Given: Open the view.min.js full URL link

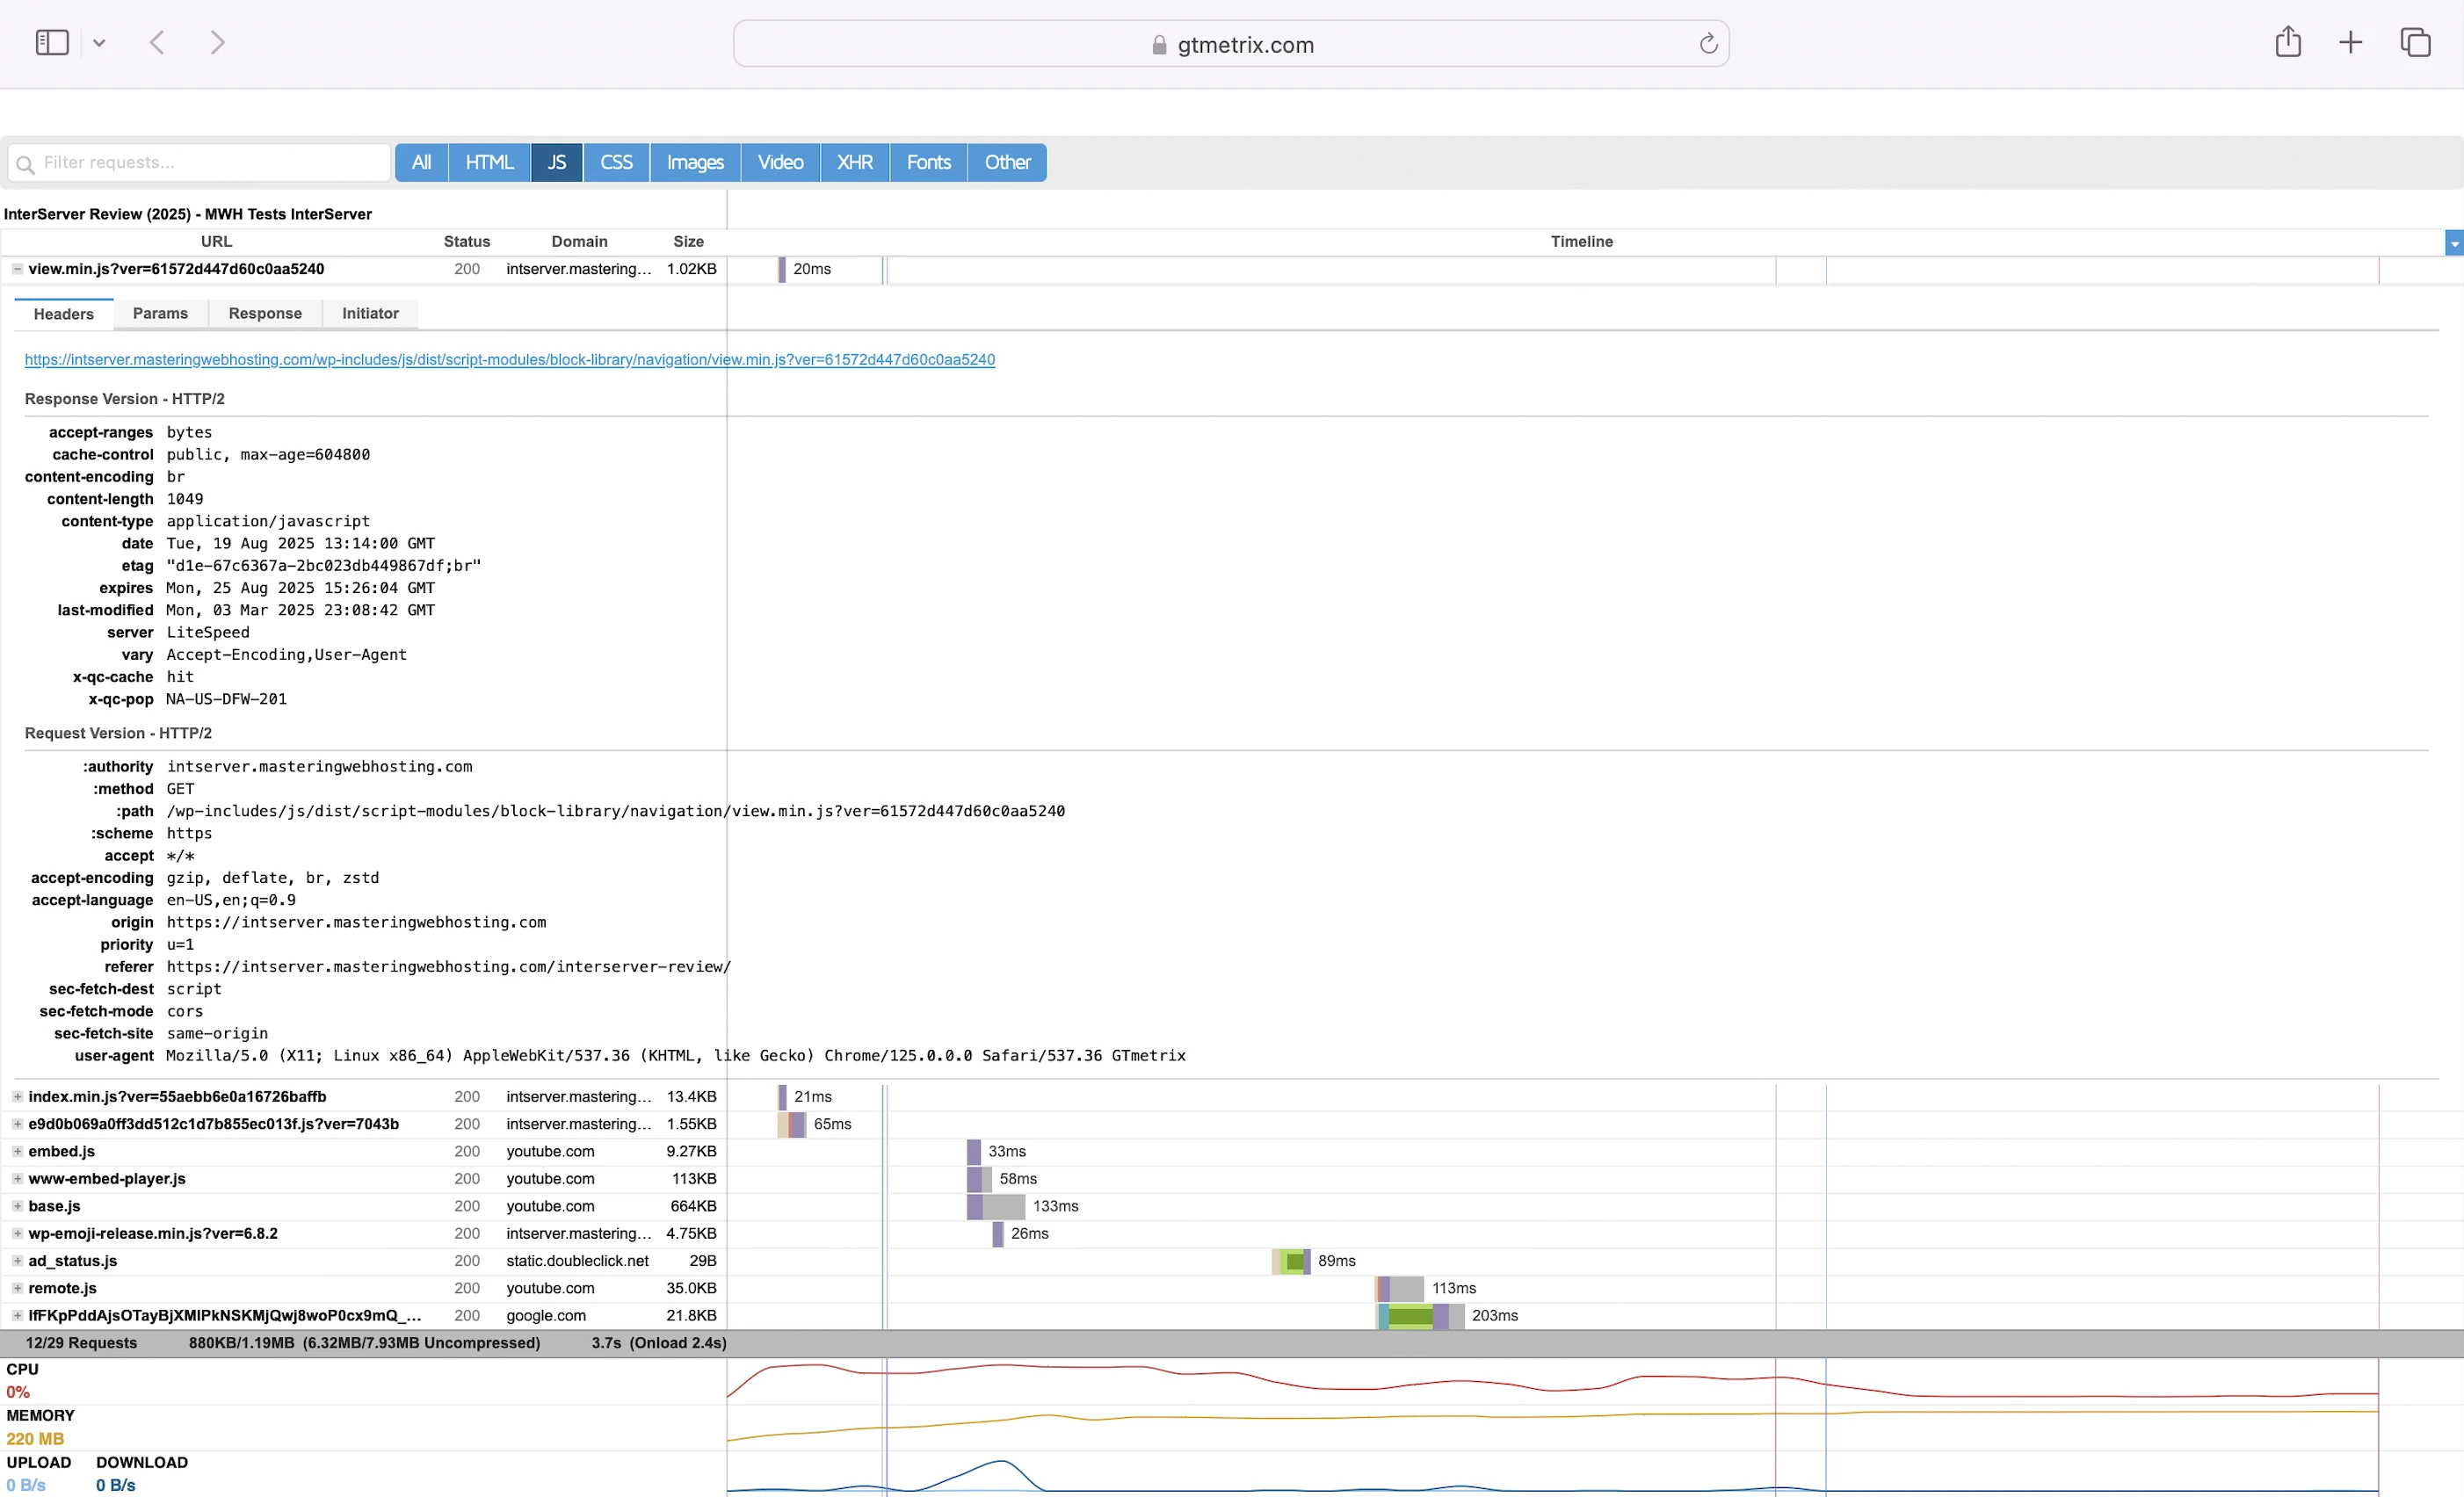Looking at the screenshot, I should point(509,360).
